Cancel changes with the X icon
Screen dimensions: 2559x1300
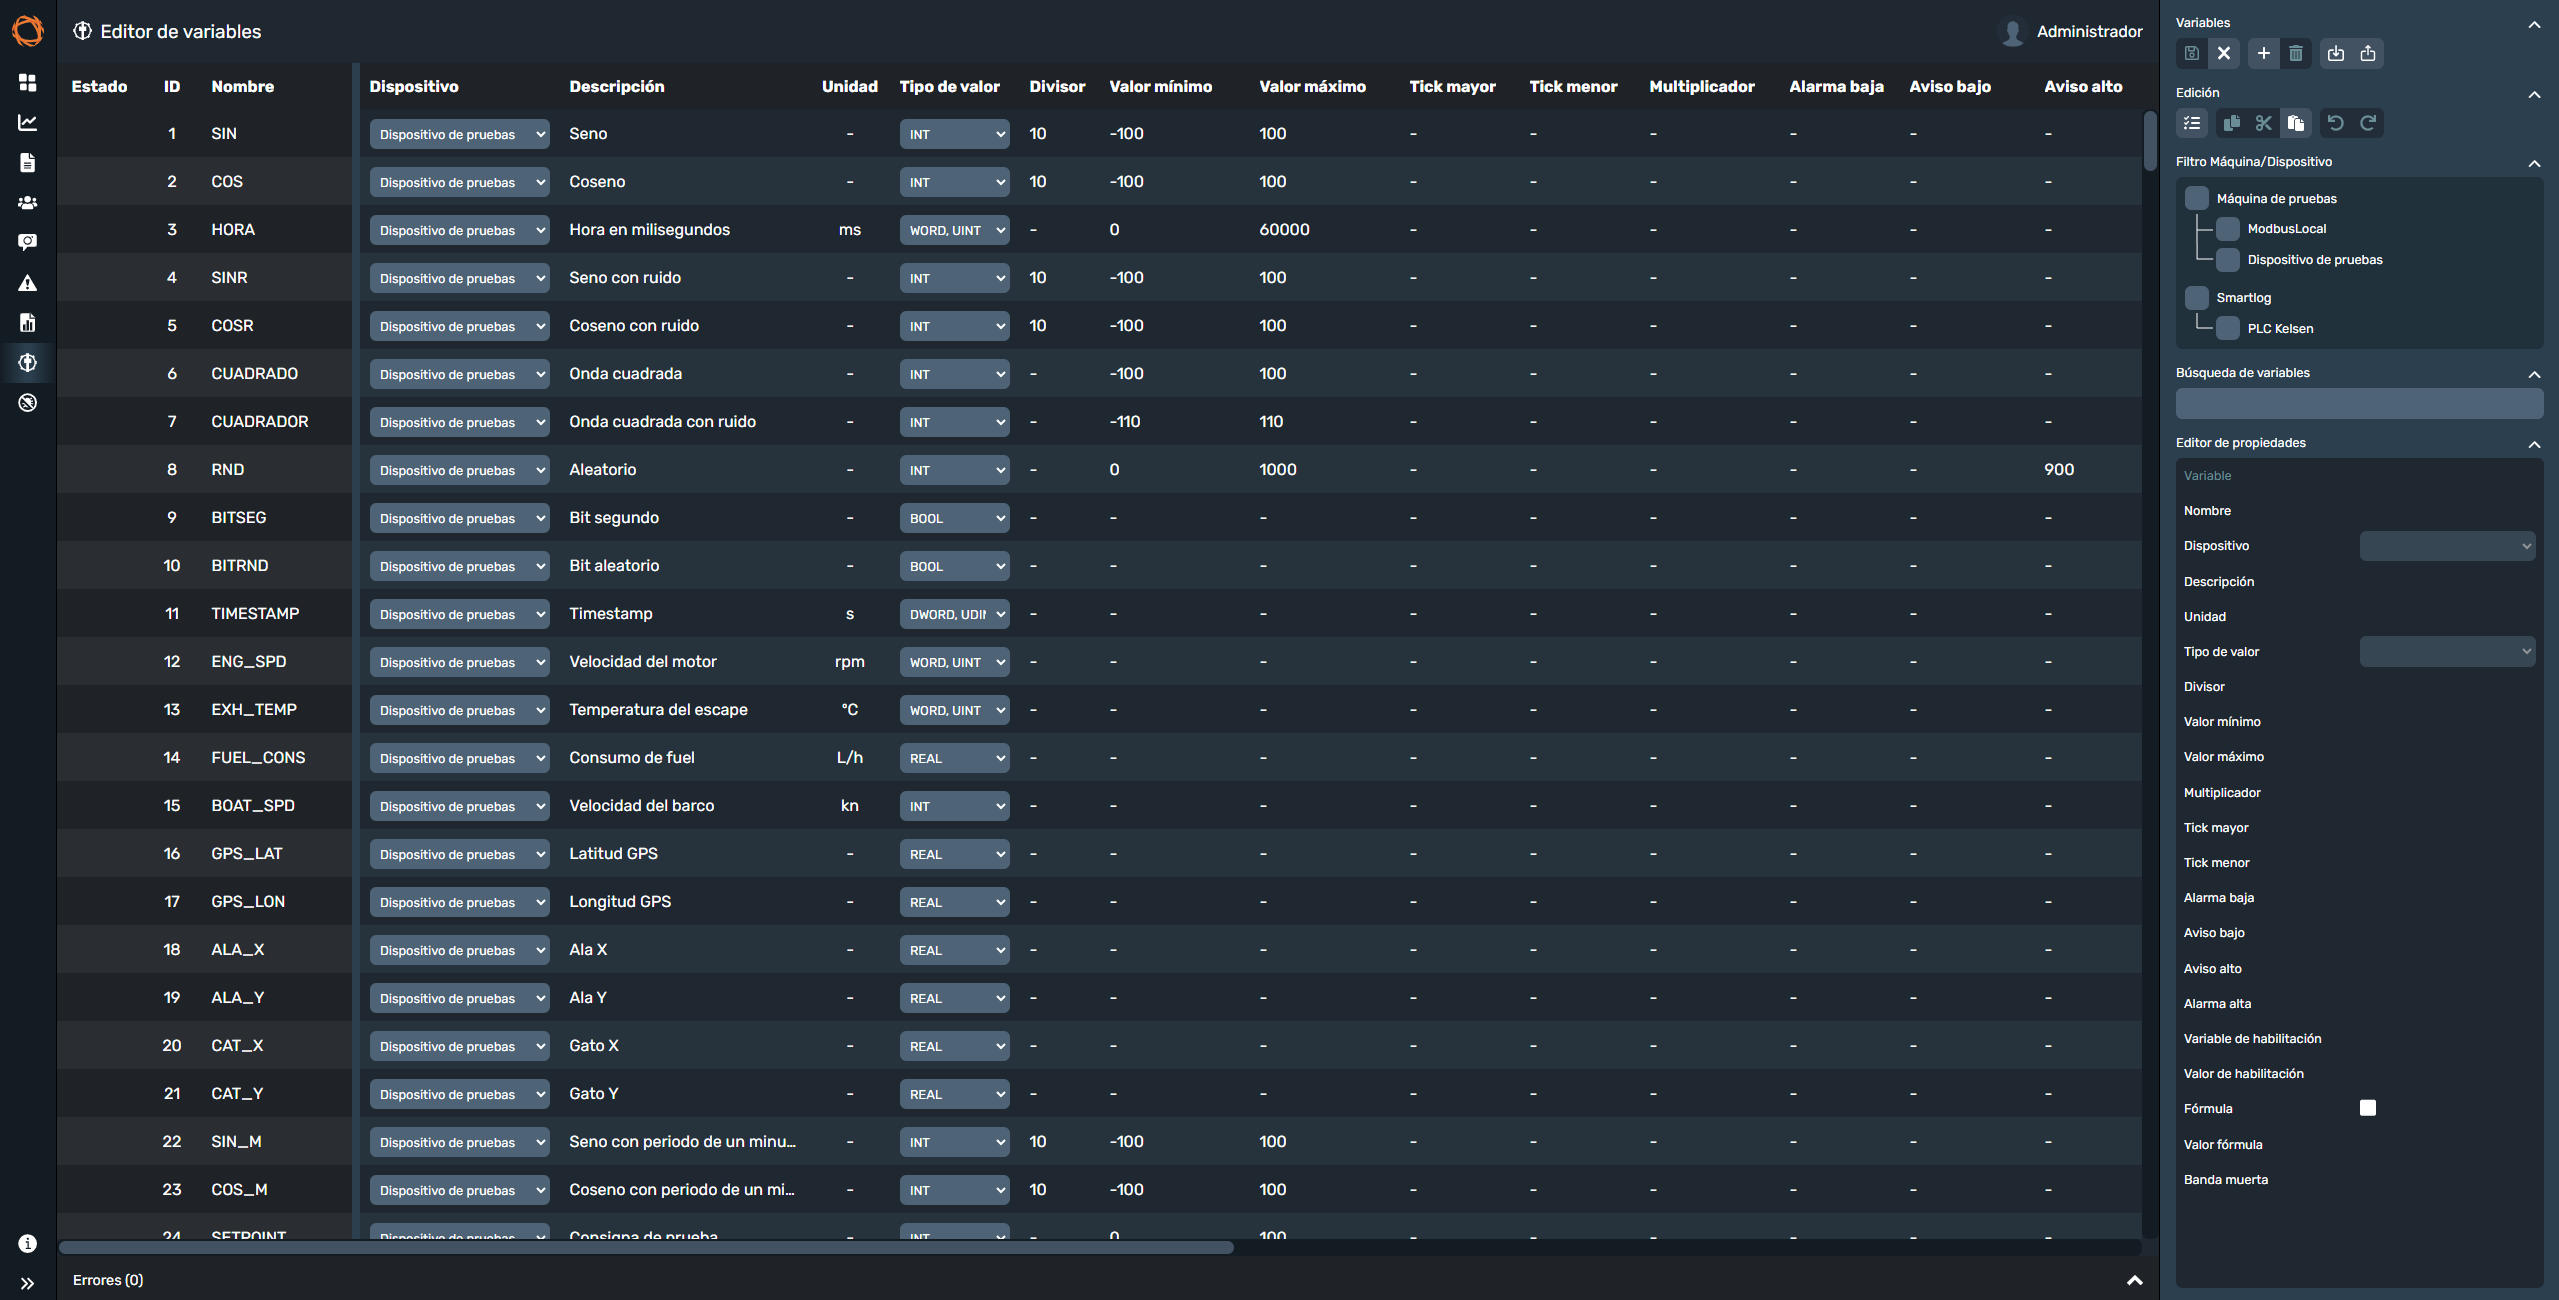pos(2223,53)
